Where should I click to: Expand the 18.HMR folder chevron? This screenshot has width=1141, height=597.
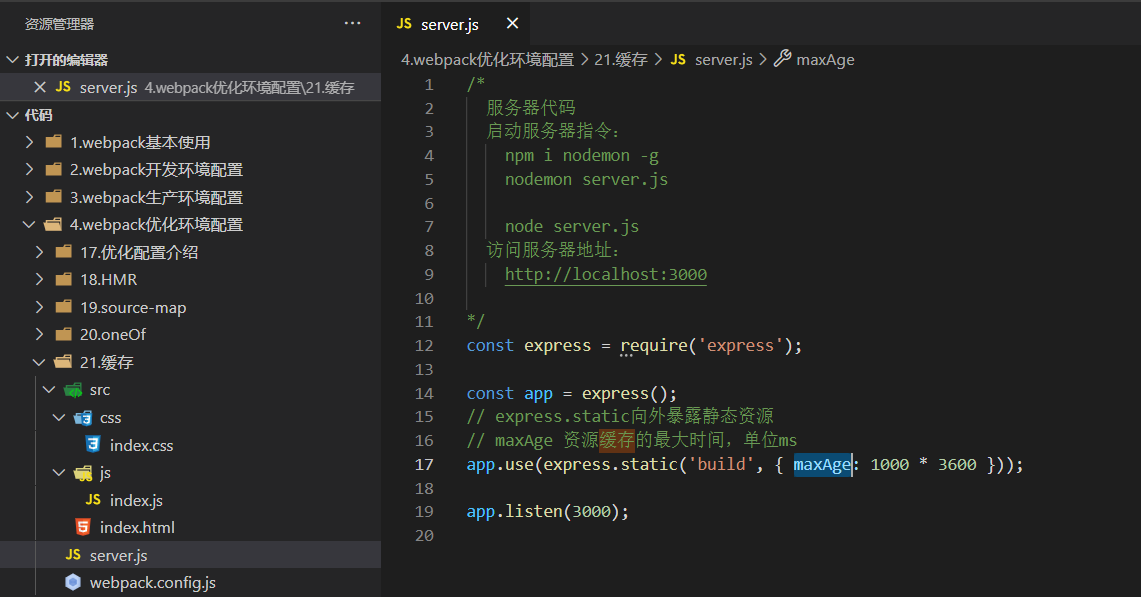point(39,280)
